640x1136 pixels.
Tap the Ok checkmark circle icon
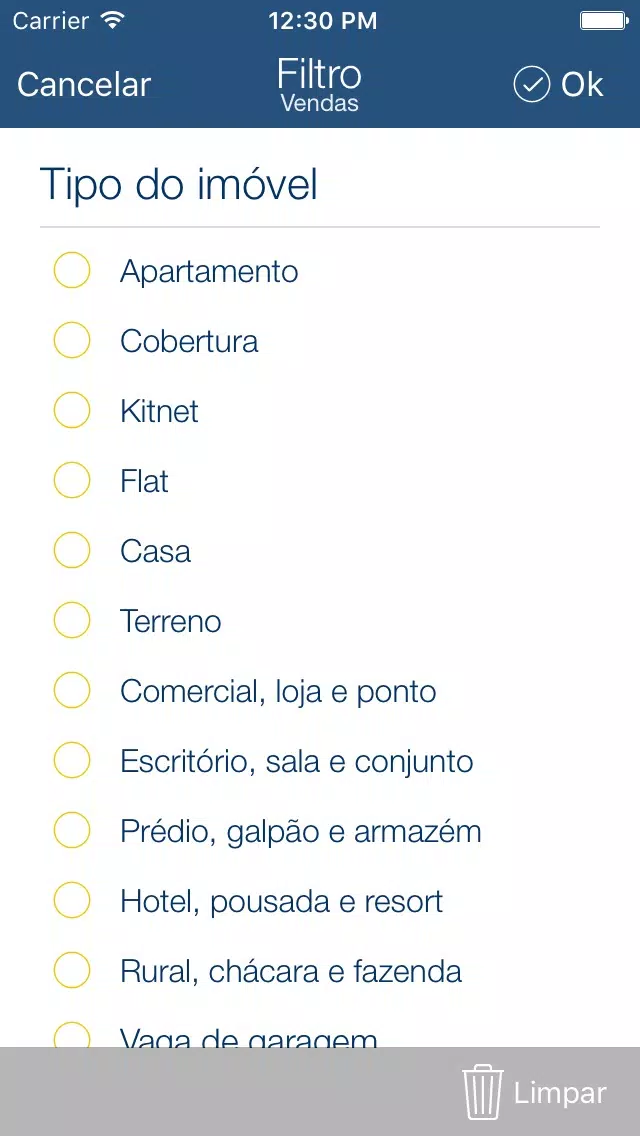[x=532, y=85]
